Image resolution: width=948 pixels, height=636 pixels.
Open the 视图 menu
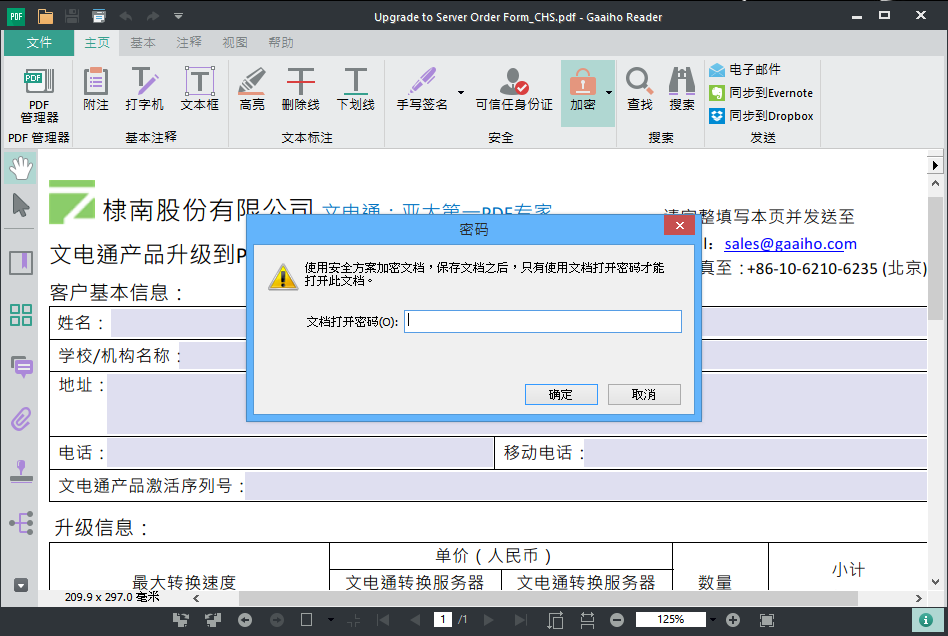(233, 42)
